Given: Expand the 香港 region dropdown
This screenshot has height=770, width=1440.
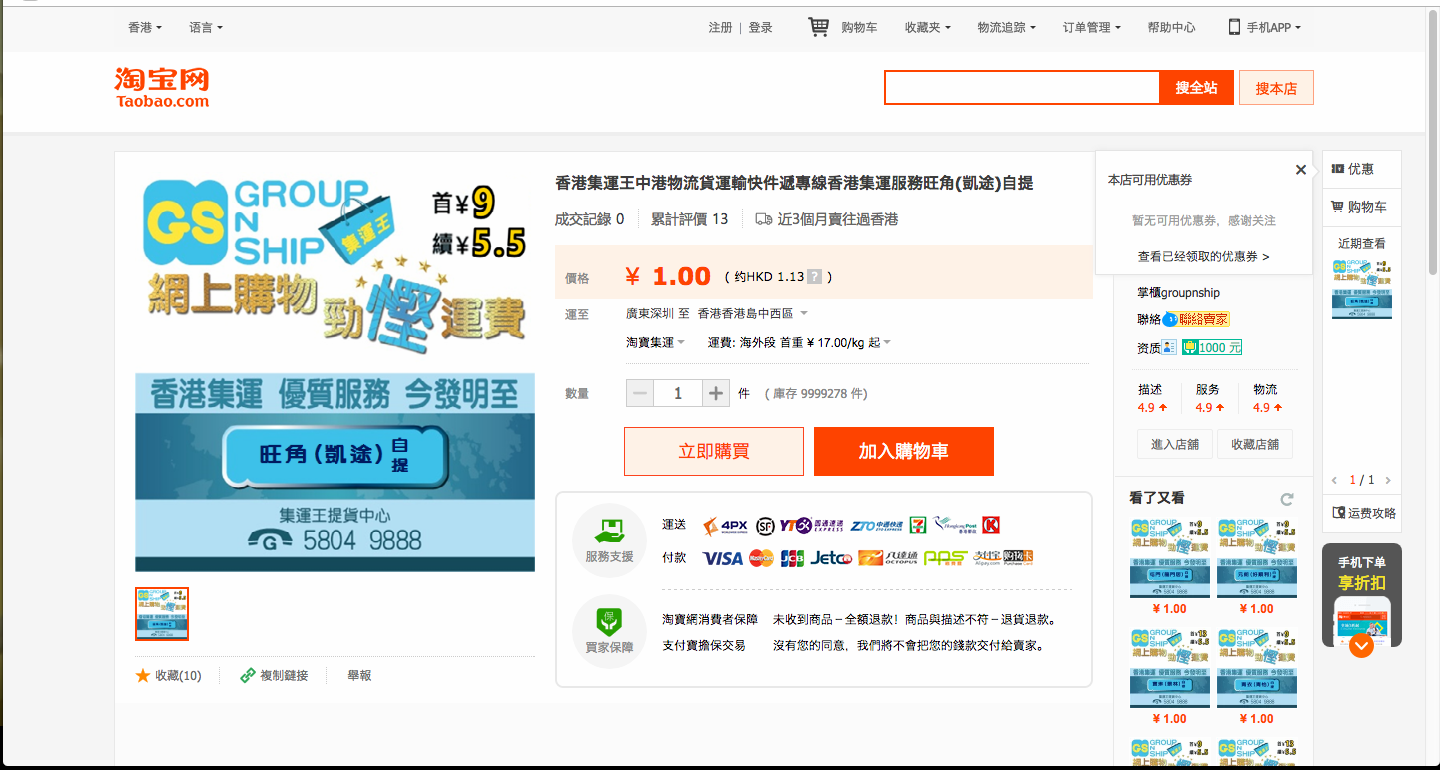Looking at the screenshot, I should click(145, 27).
